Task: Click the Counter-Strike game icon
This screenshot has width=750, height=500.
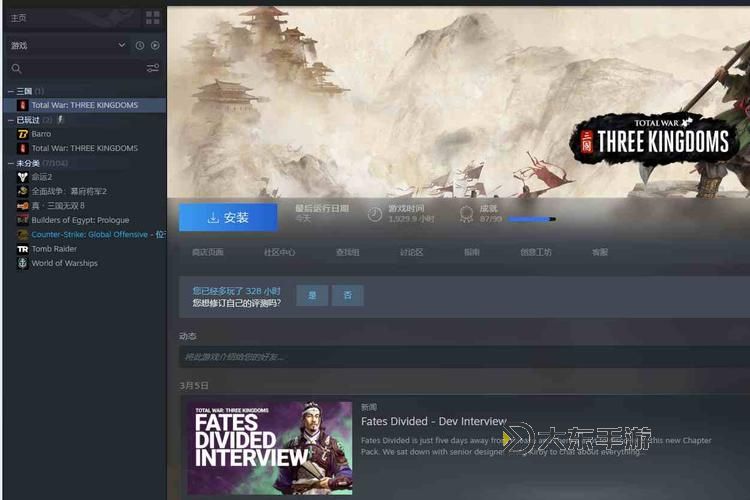Action: (x=22, y=234)
